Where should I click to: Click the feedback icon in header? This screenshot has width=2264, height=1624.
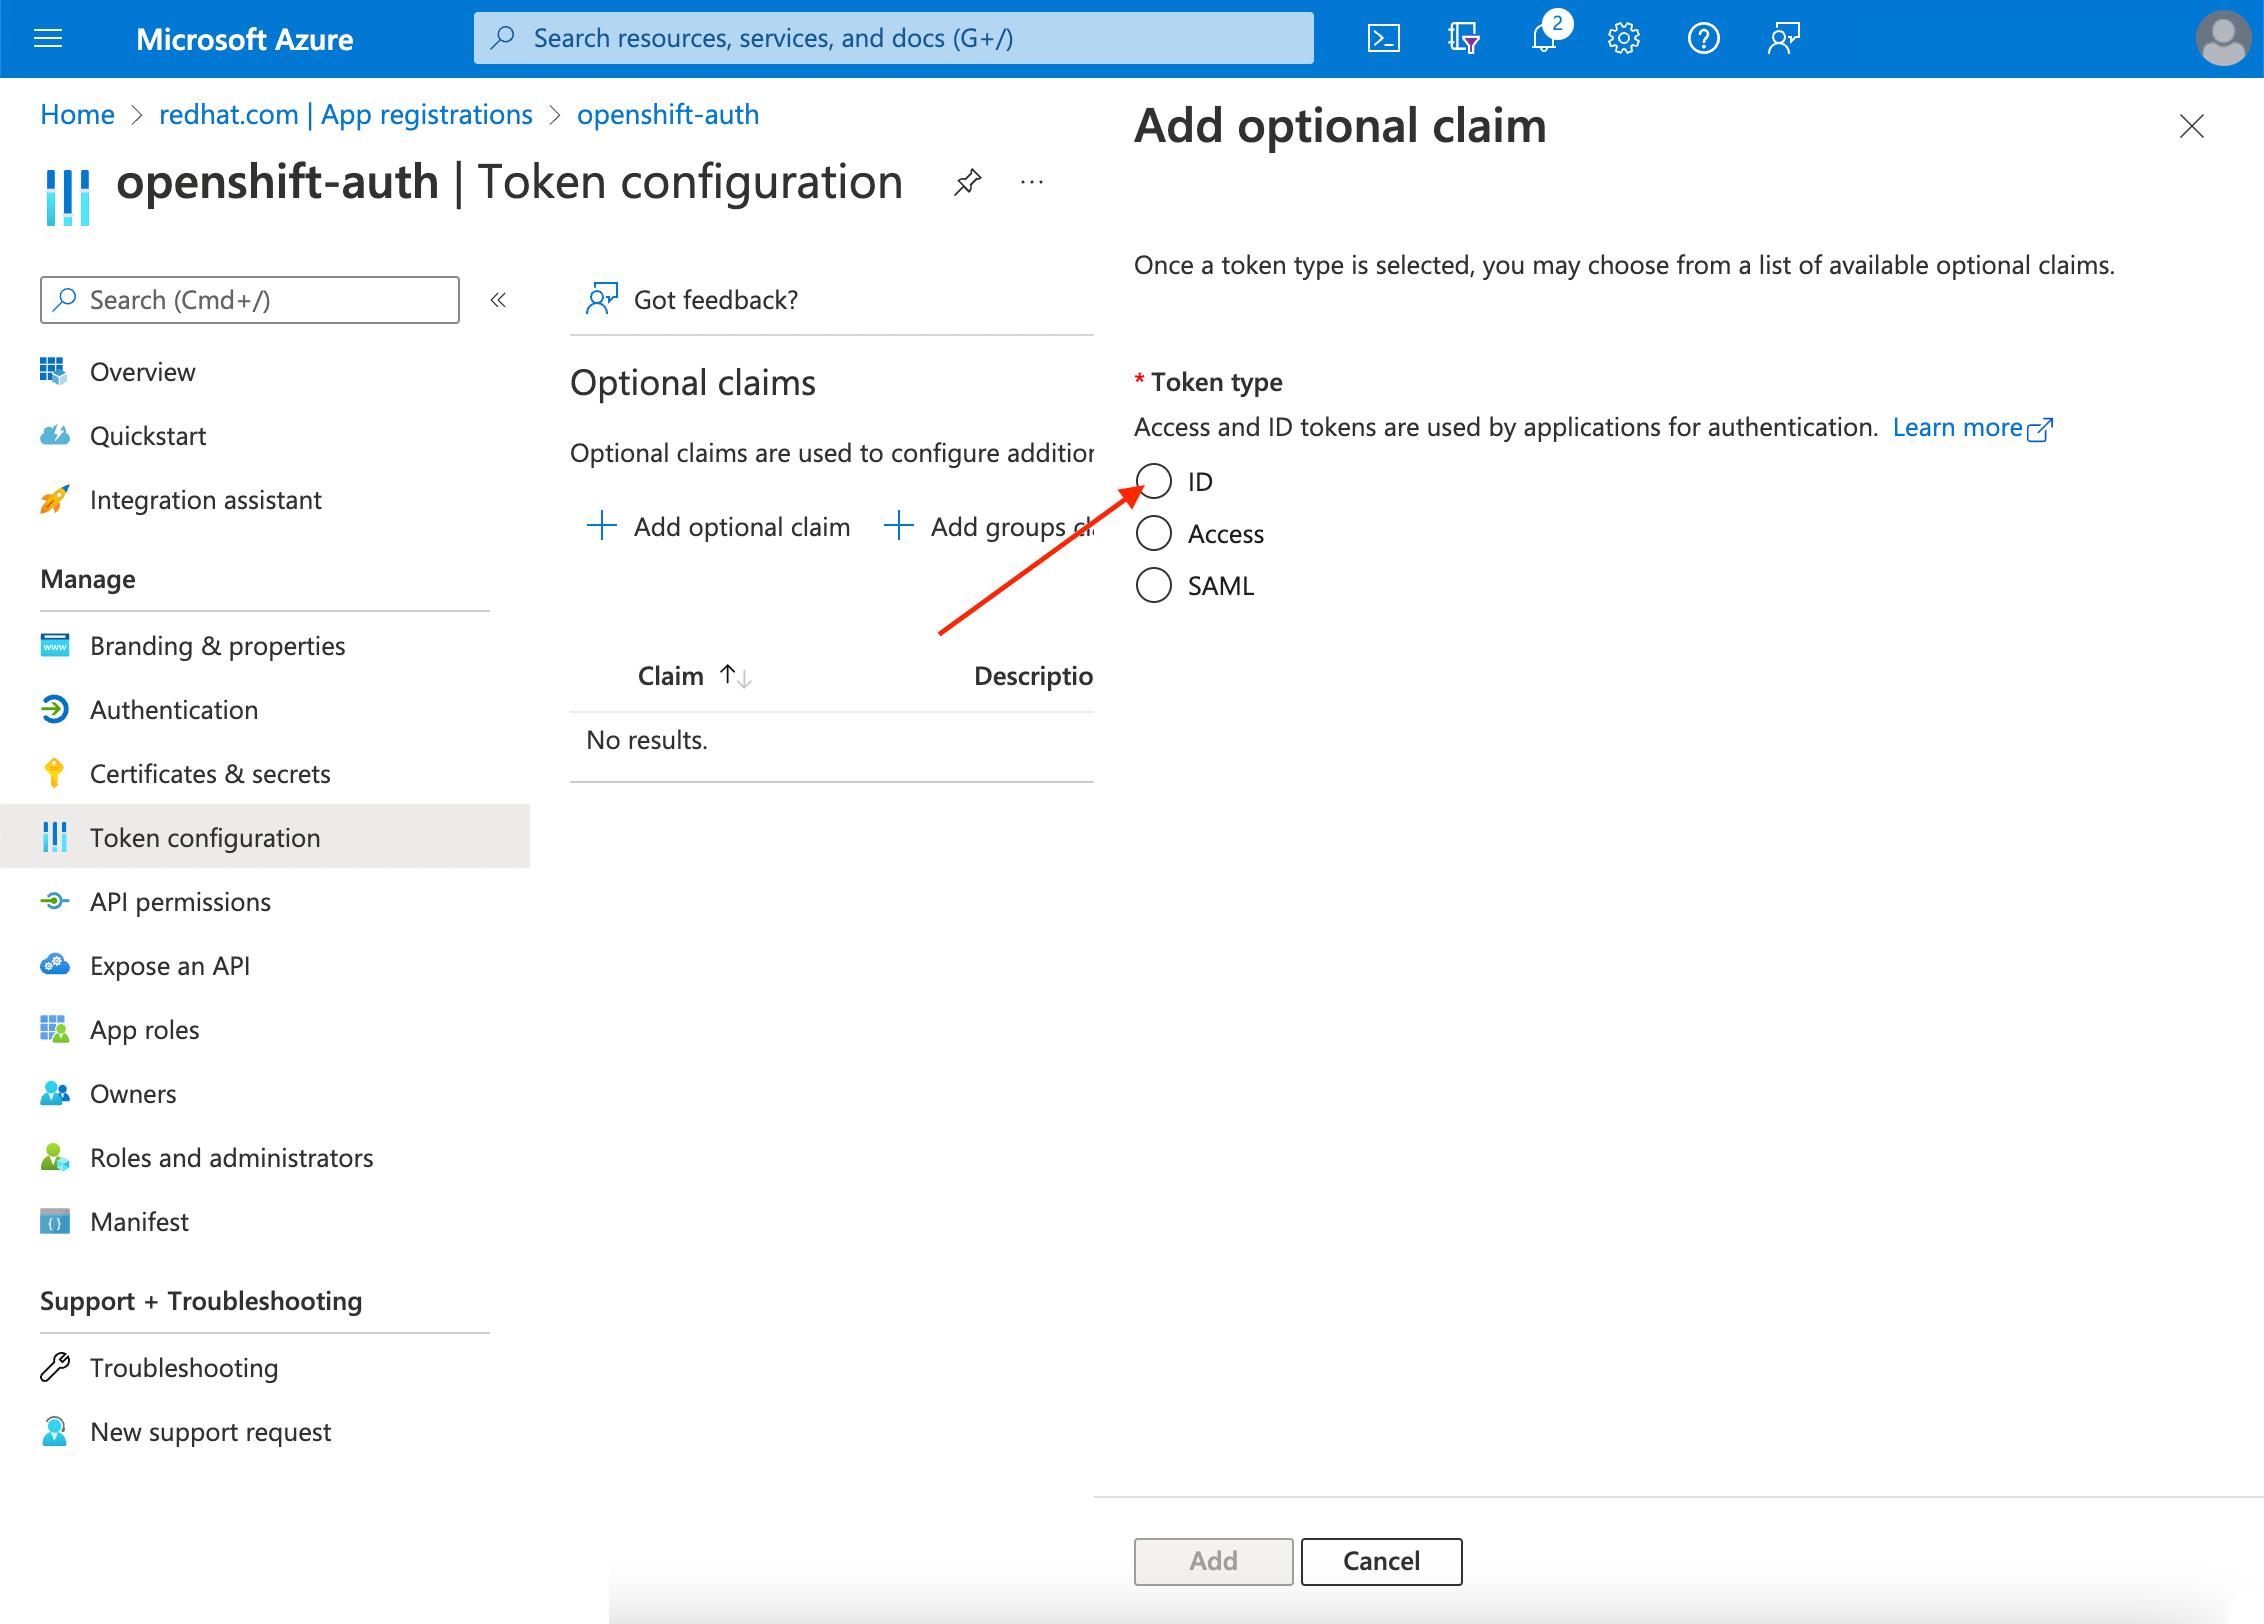coord(1783,39)
